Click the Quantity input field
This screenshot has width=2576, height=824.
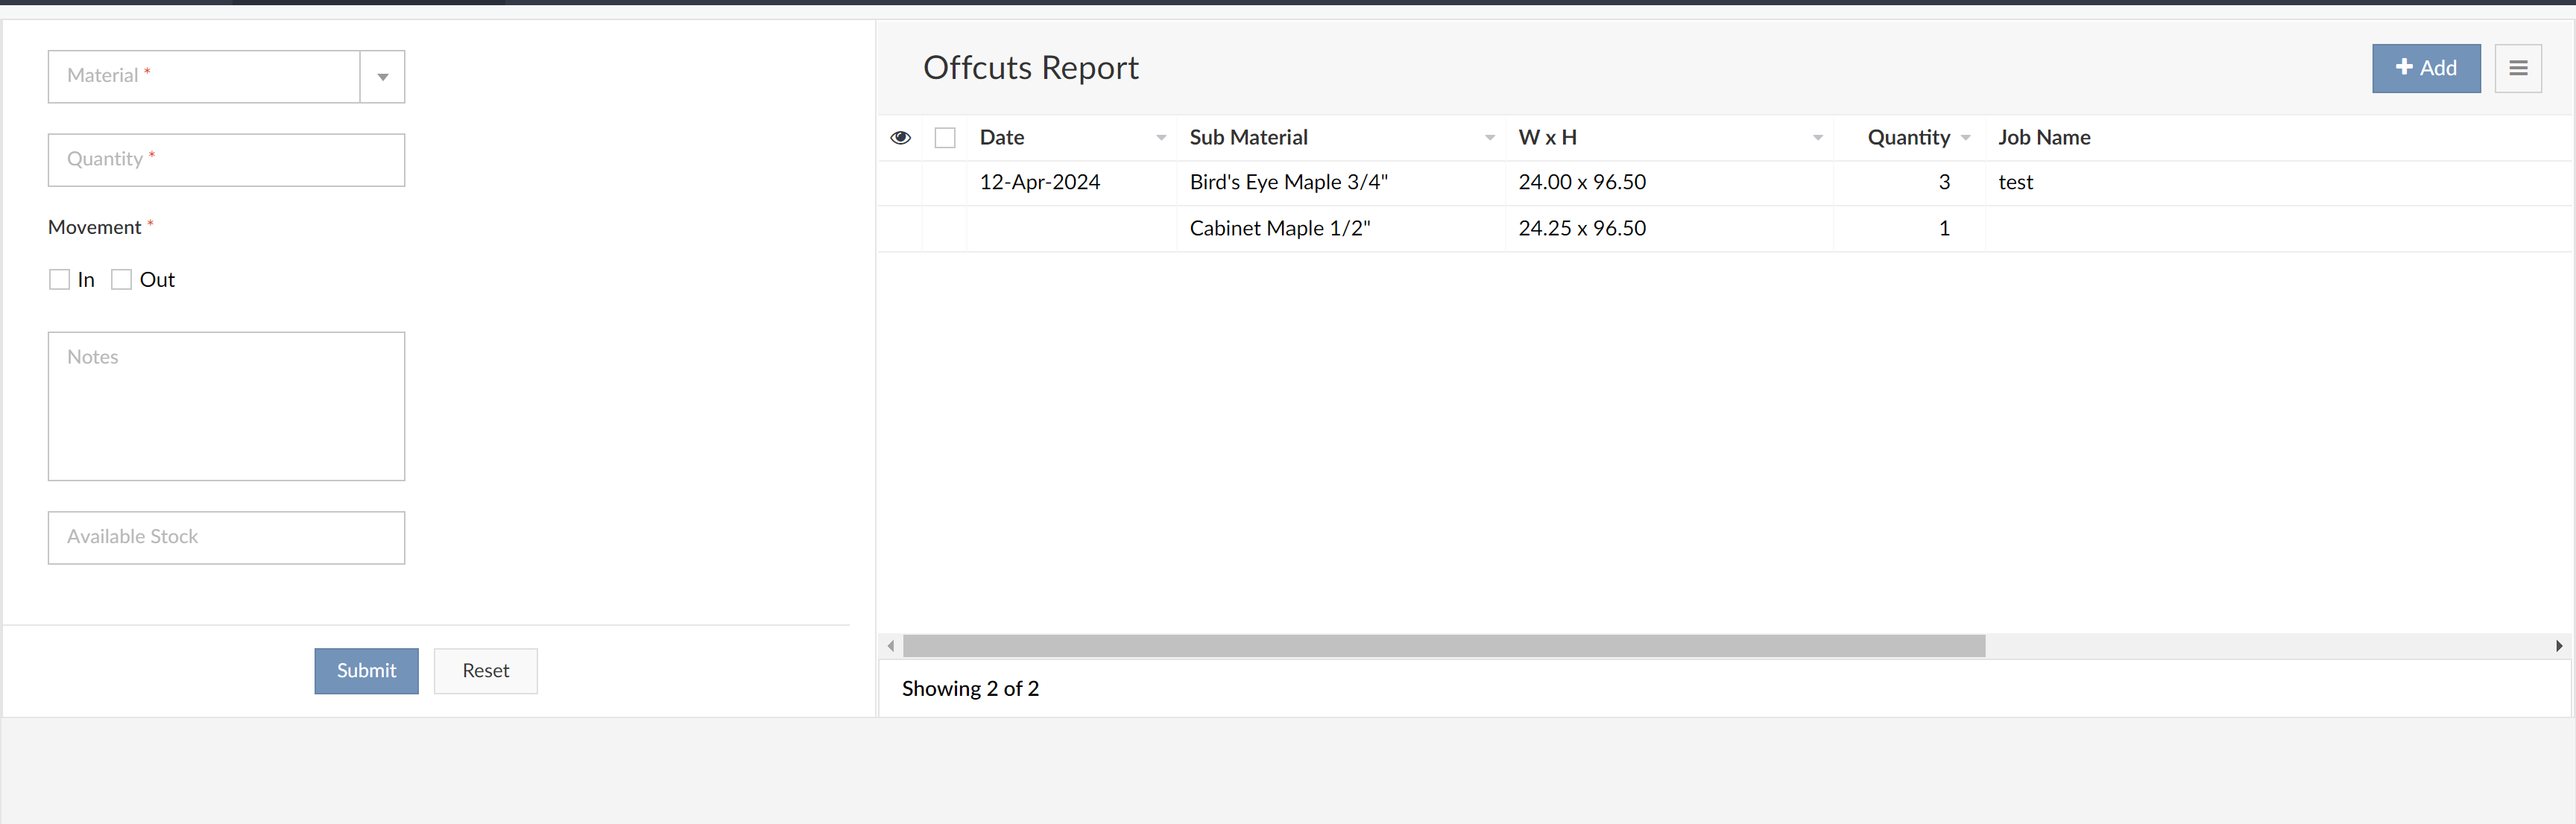[226, 159]
